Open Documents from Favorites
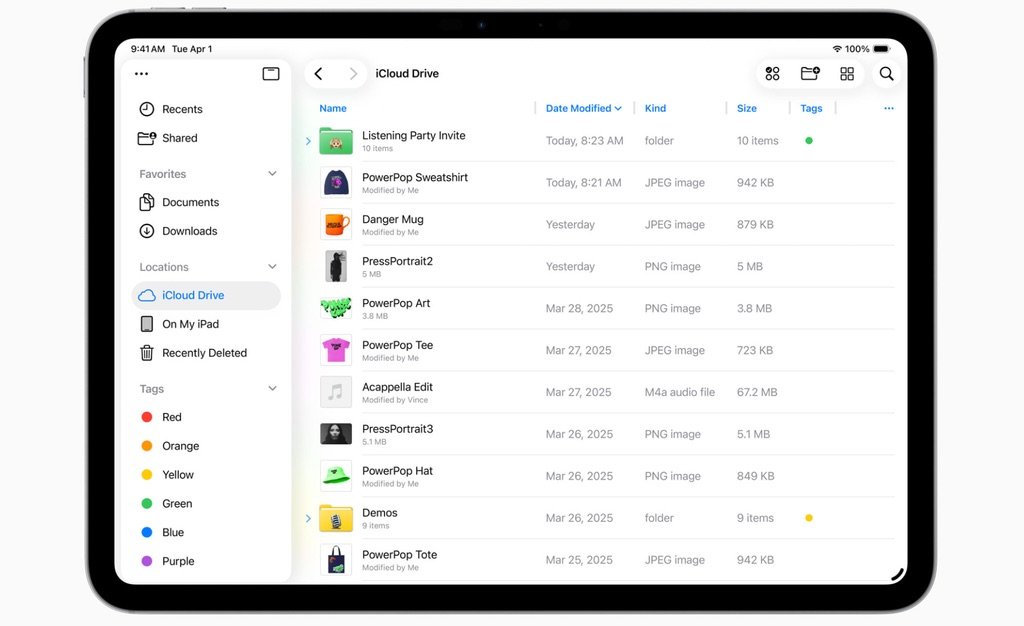The width and height of the screenshot is (1024, 626). point(190,202)
